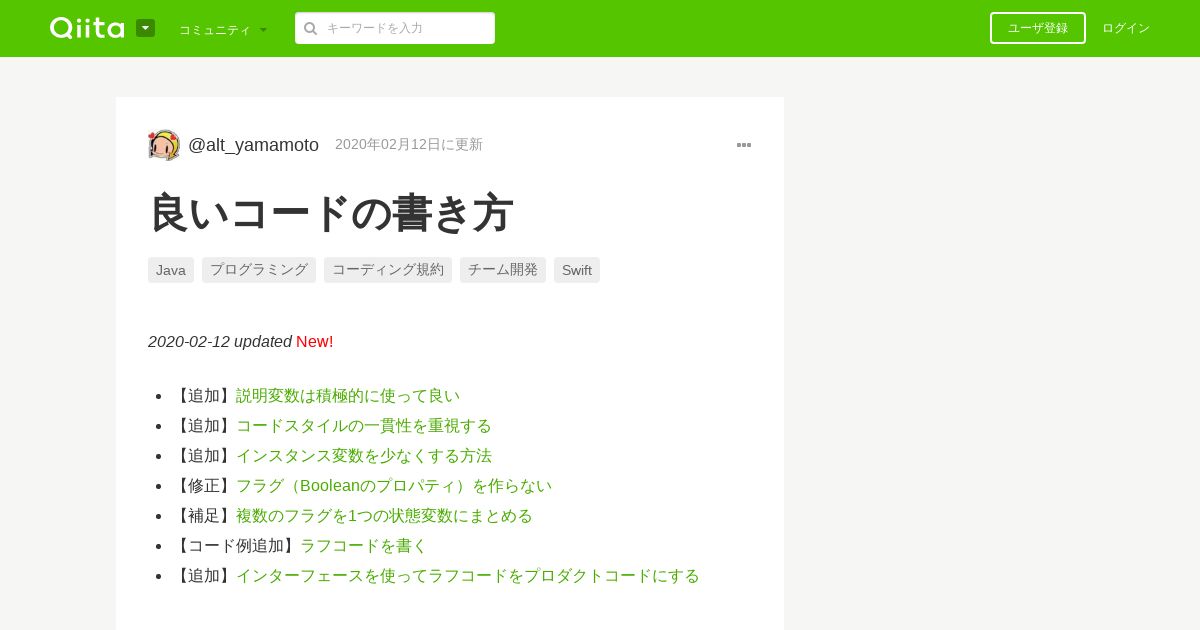Expand the コミュニティ menu
This screenshot has height=630, width=1200.
[223, 30]
